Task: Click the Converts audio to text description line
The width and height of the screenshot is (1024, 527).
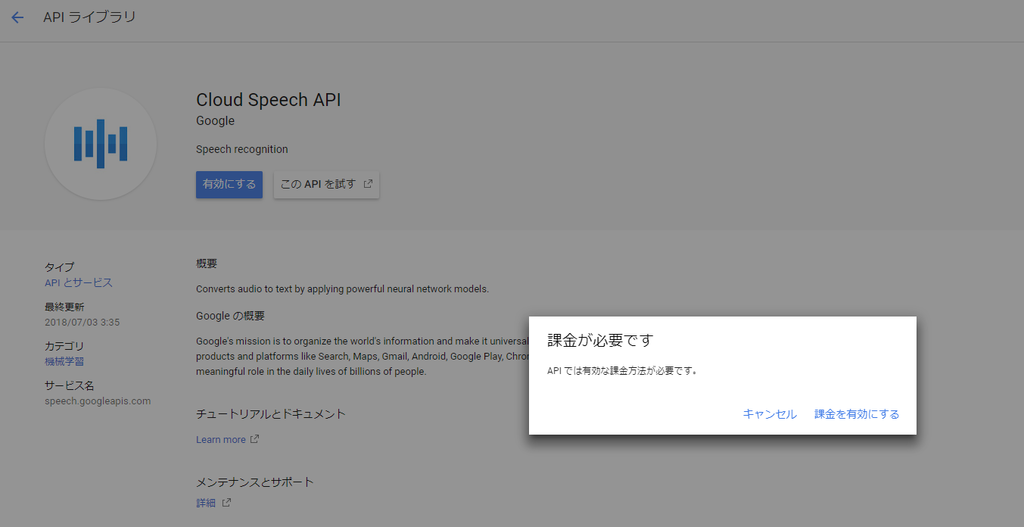Action: click(342, 289)
